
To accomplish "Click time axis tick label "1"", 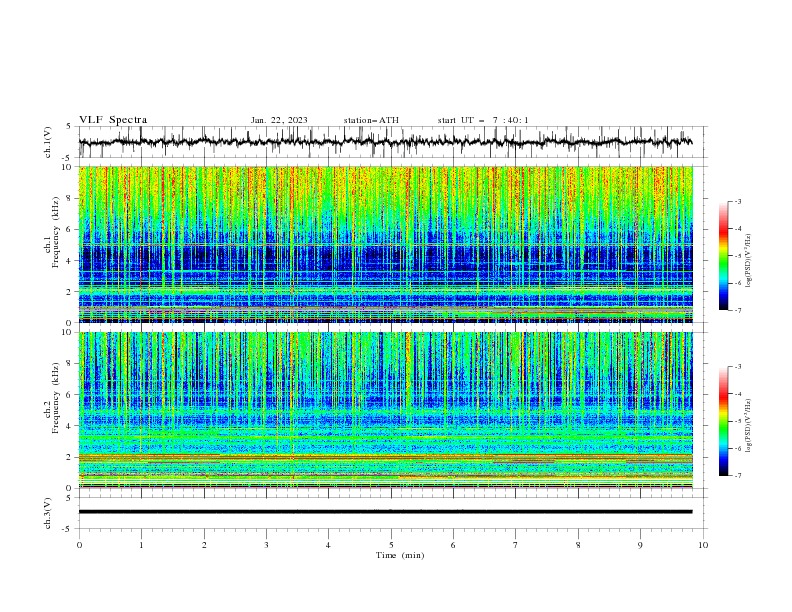I will point(141,545).
